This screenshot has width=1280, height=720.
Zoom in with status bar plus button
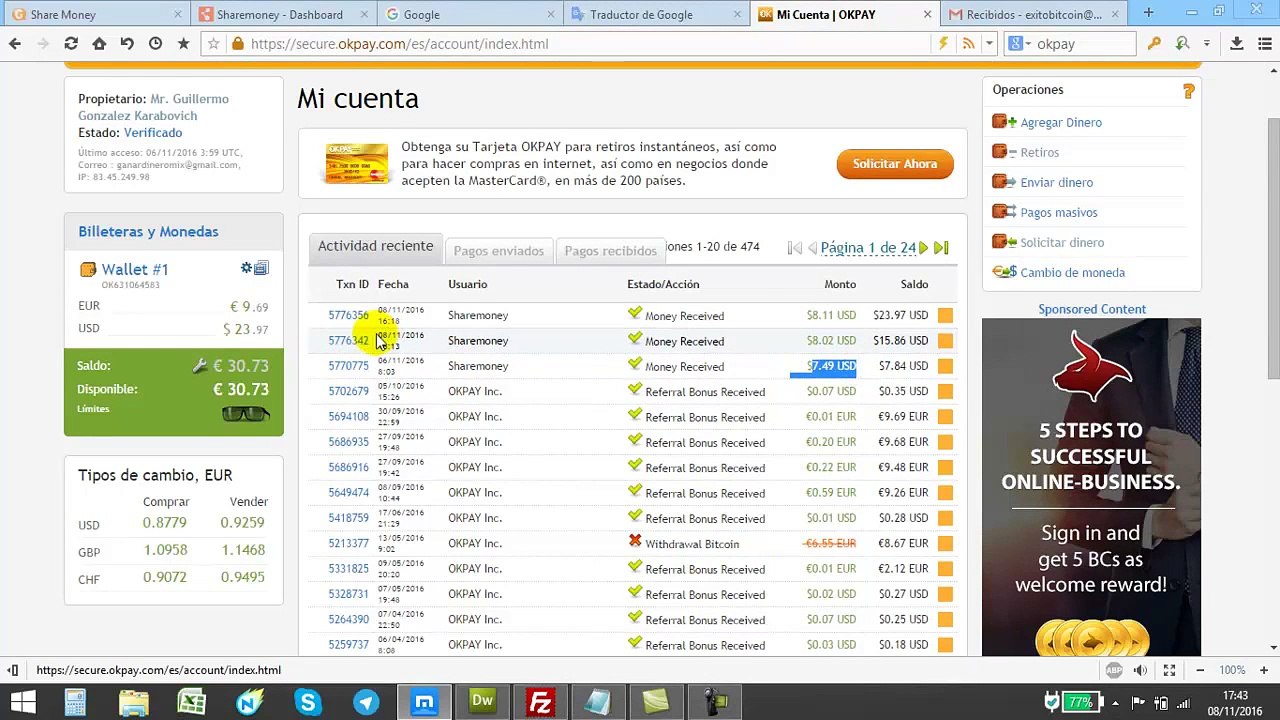pyautogui.click(x=1264, y=670)
